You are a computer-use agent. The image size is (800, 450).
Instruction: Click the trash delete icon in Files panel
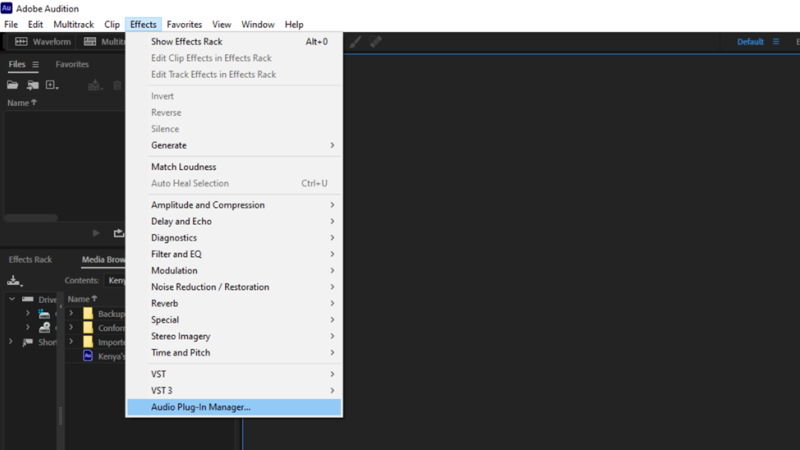click(x=117, y=85)
